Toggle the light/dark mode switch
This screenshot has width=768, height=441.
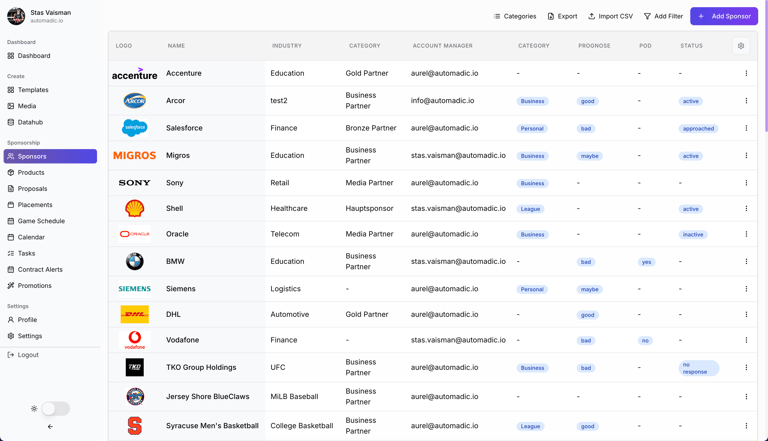[55, 409]
